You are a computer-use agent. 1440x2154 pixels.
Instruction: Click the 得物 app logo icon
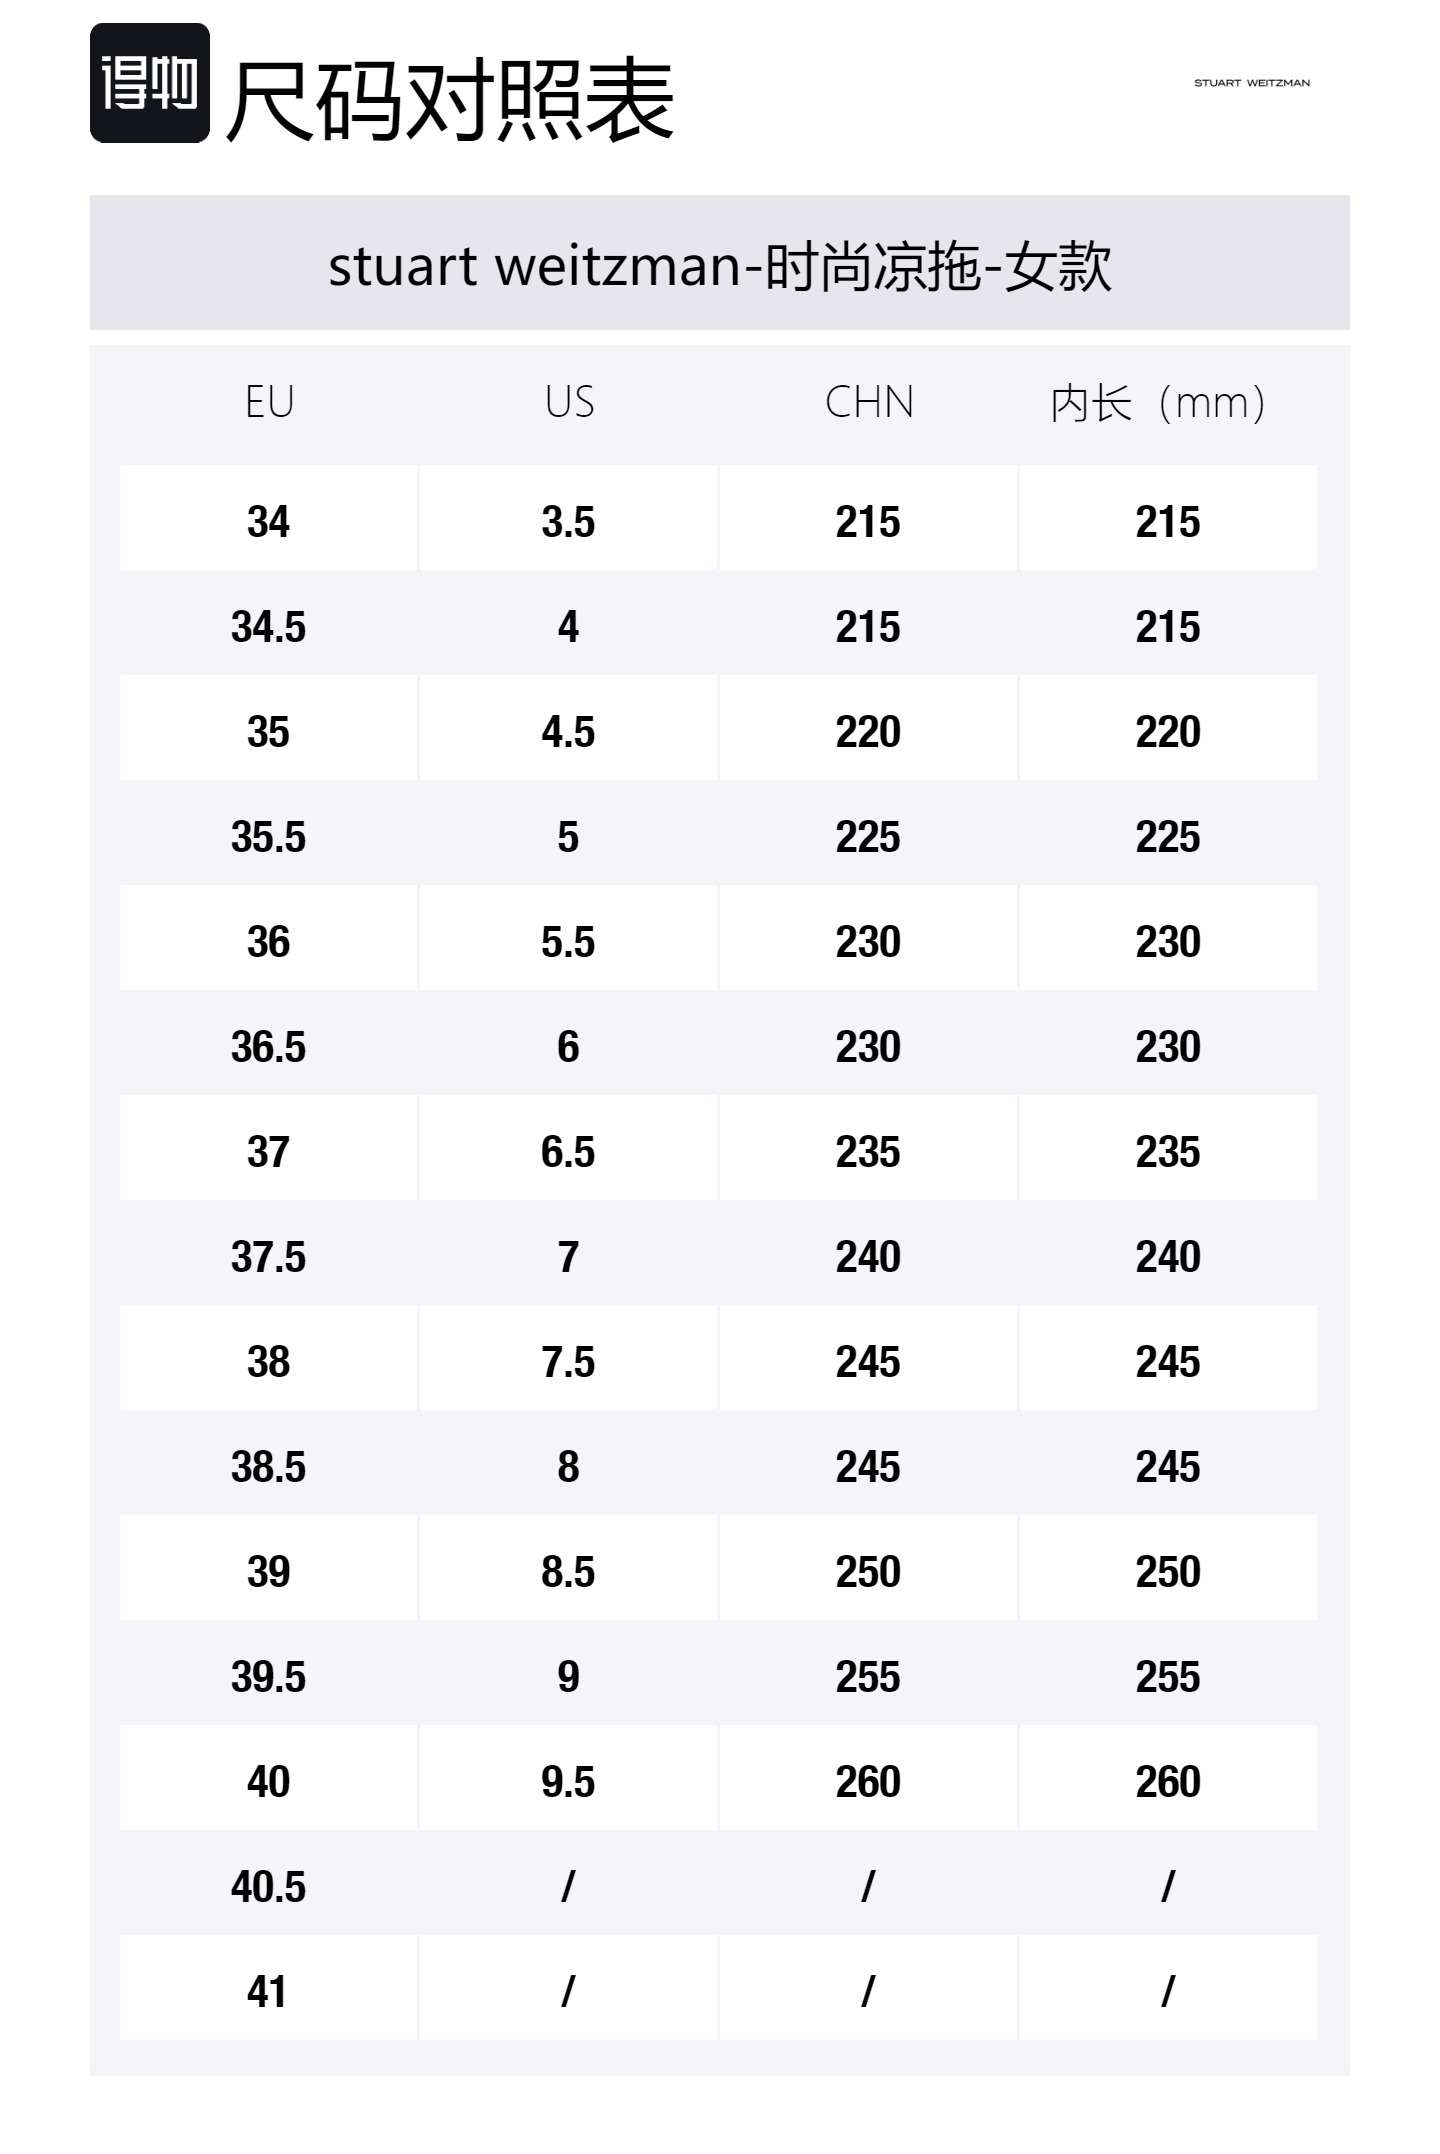point(150,83)
